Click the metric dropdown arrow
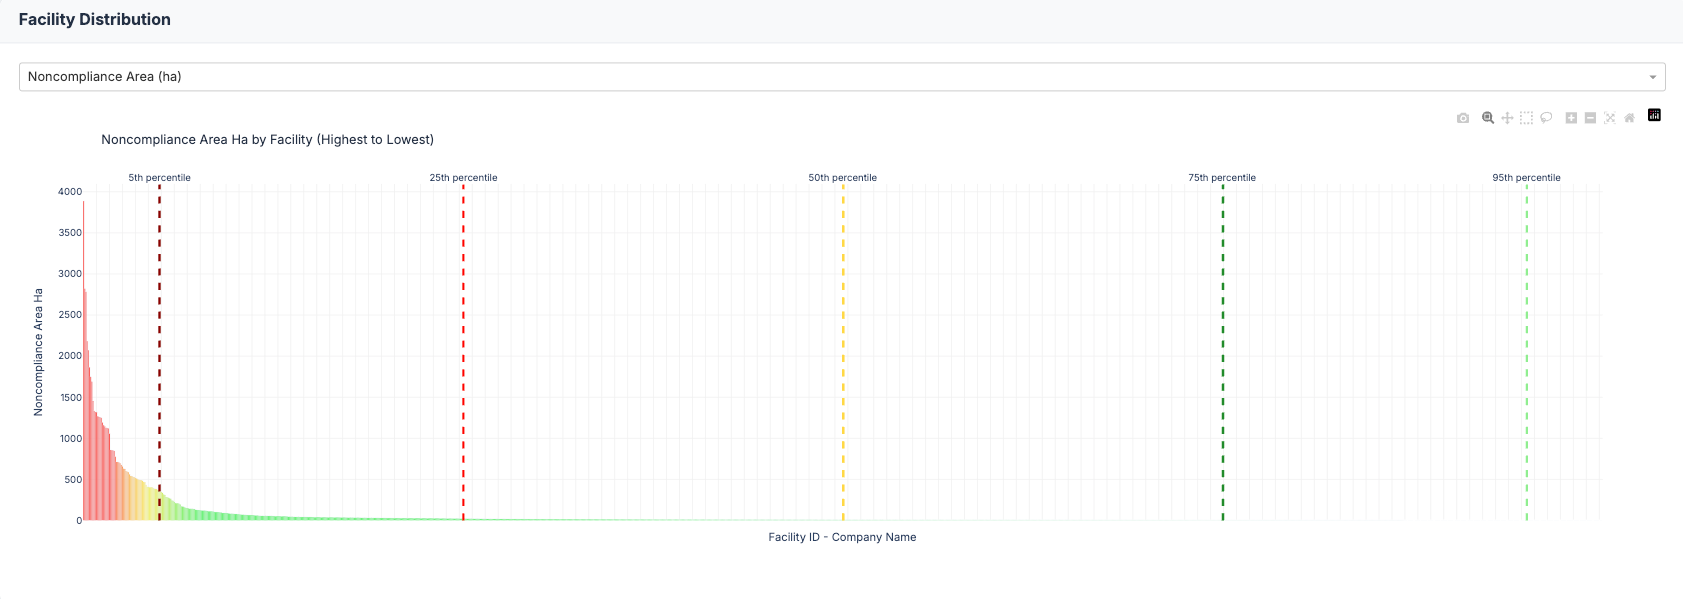The height and width of the screenshot is (599, 1683). pos(1653,77)
